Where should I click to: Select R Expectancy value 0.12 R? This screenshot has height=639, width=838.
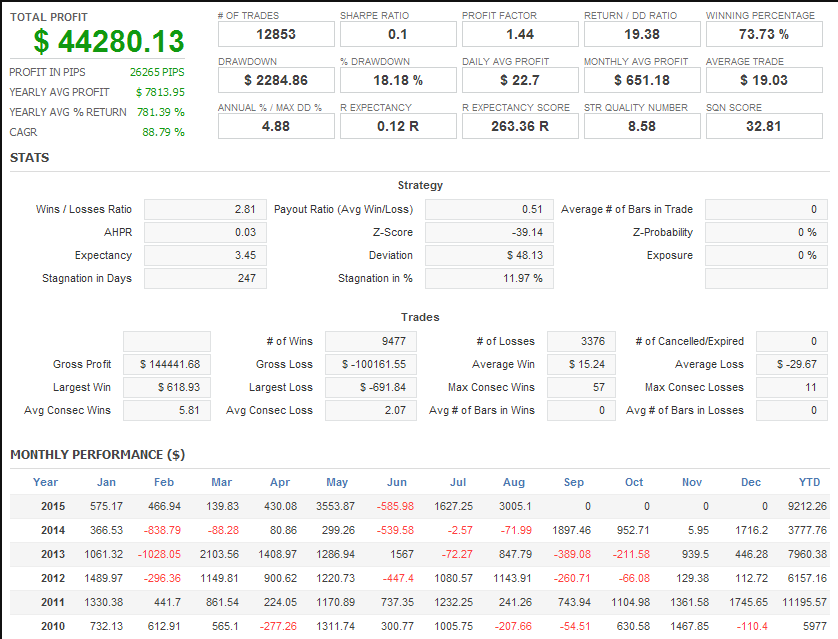click(x=398, y=127)
